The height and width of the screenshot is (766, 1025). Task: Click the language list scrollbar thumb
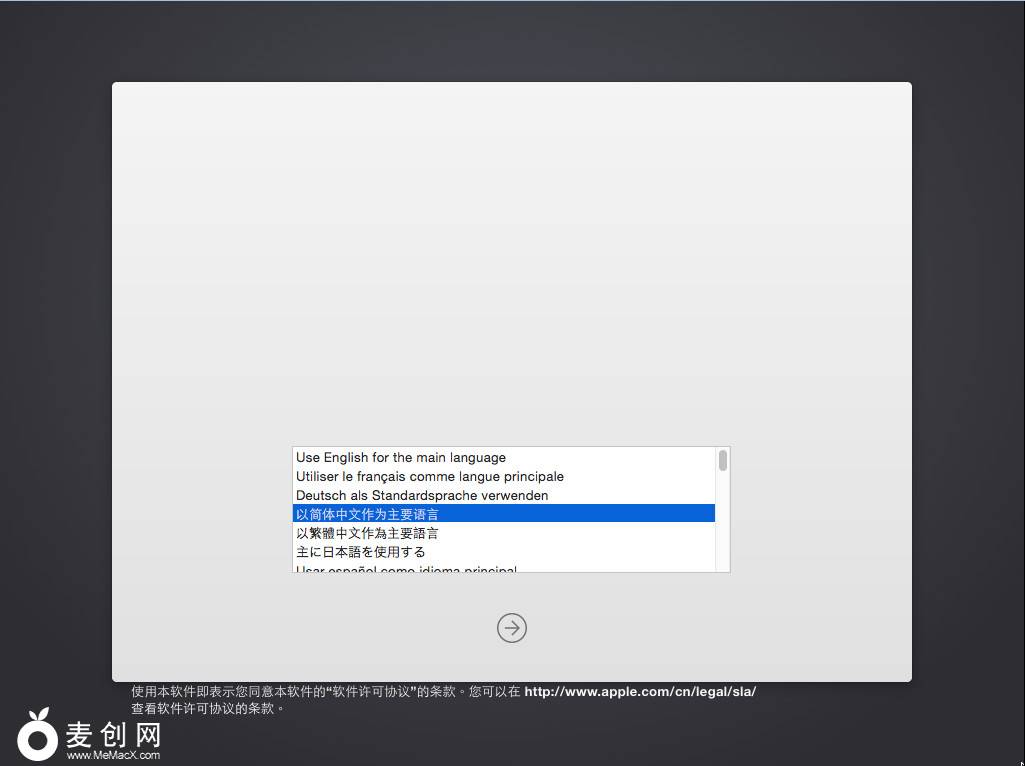coord(723,461)
